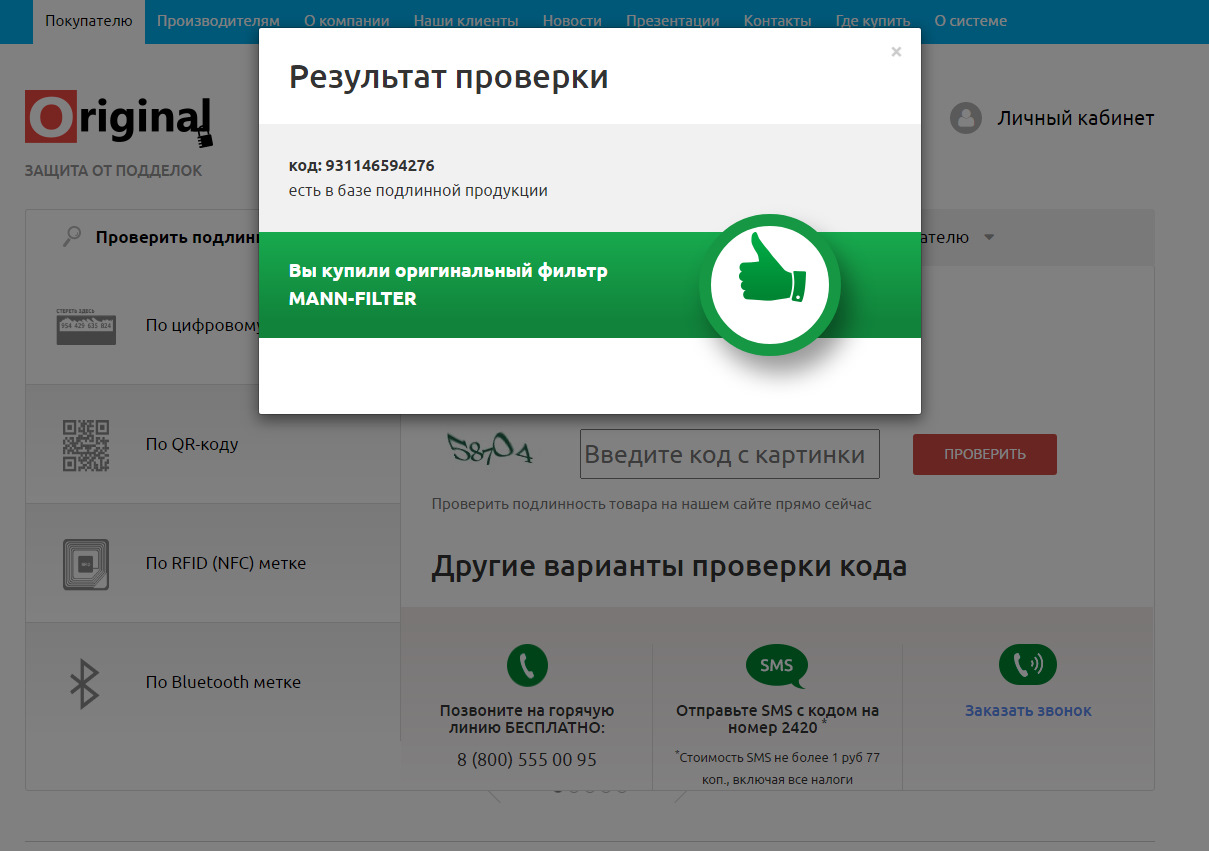Screen dimensions: 1209x851
Task: Click the code 931146594276 text
Action: pyautogui.click(x=380, y=166)
